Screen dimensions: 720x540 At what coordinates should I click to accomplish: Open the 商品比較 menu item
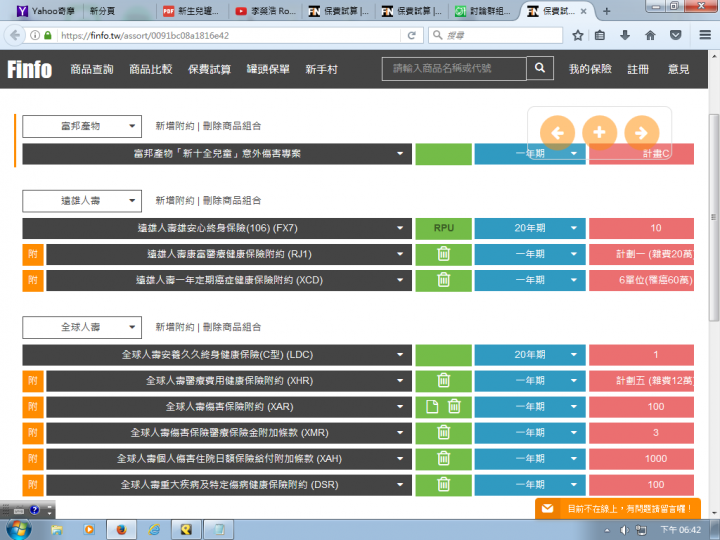(151, 69)
